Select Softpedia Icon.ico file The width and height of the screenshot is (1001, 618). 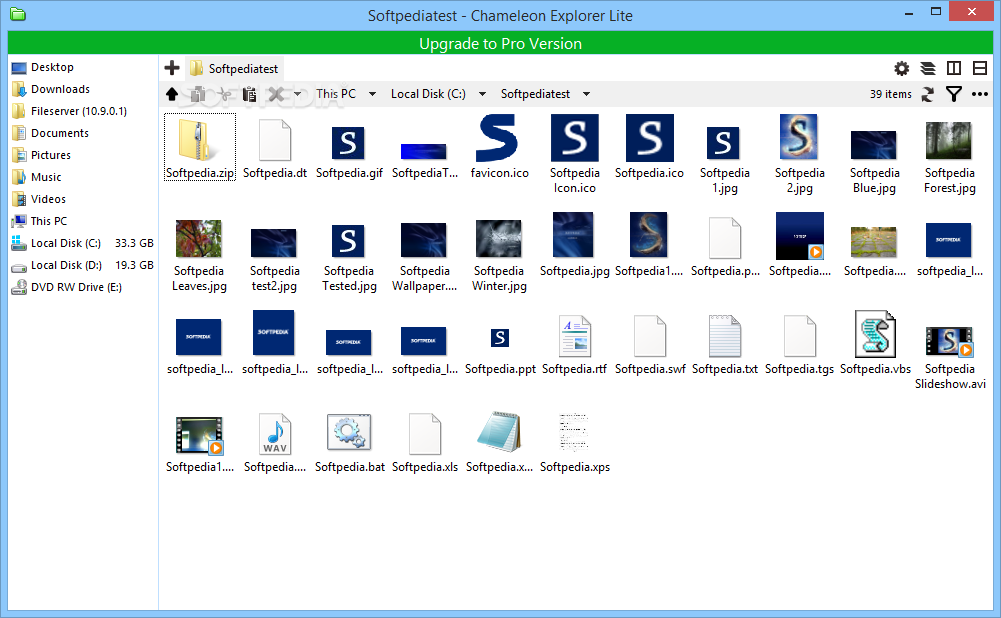tap(575, 154)
